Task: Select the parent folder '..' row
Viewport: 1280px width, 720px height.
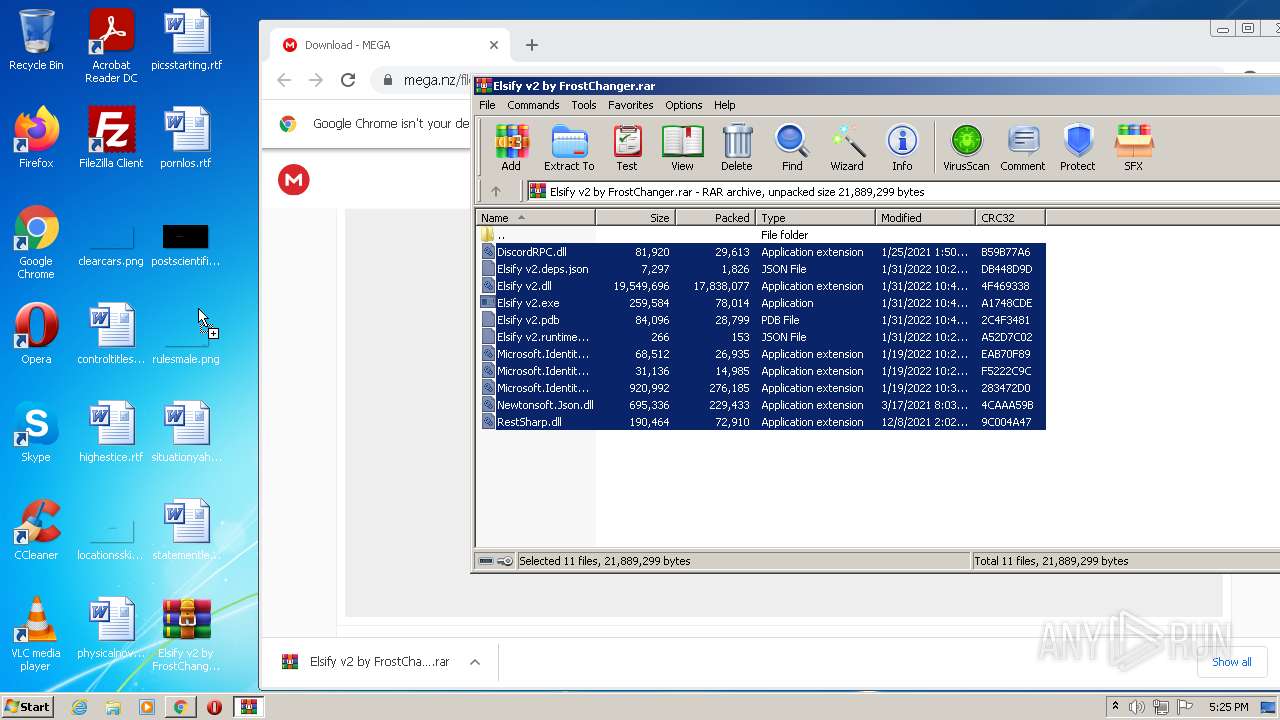Action: [761, 235]
